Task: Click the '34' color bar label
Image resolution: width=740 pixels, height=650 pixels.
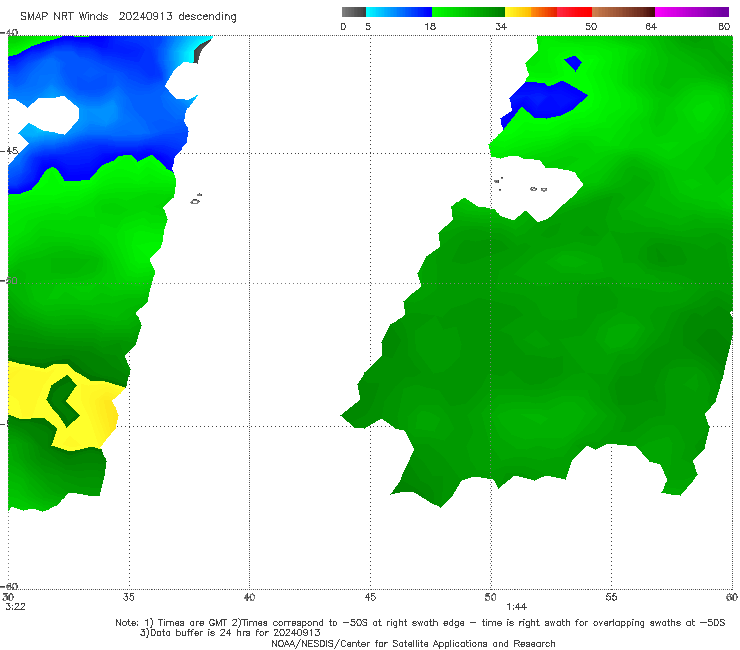Action: click(501, 26)
